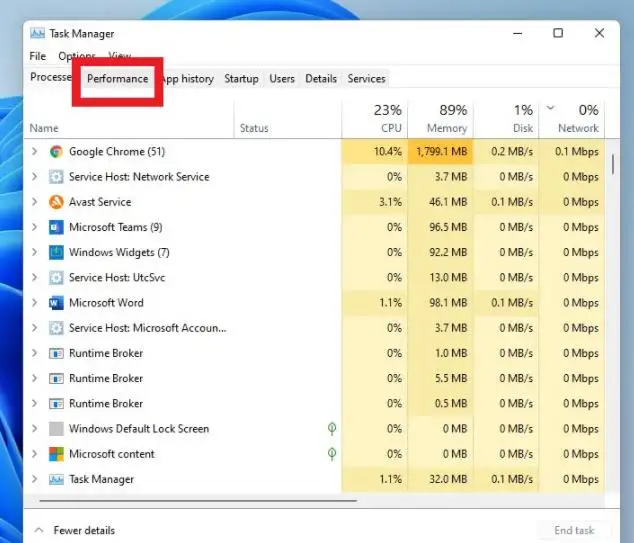This screenshot has width=634, height=543.
Task: Click the leaf suspended icon for Microsoft content
Action: point(332,454)
